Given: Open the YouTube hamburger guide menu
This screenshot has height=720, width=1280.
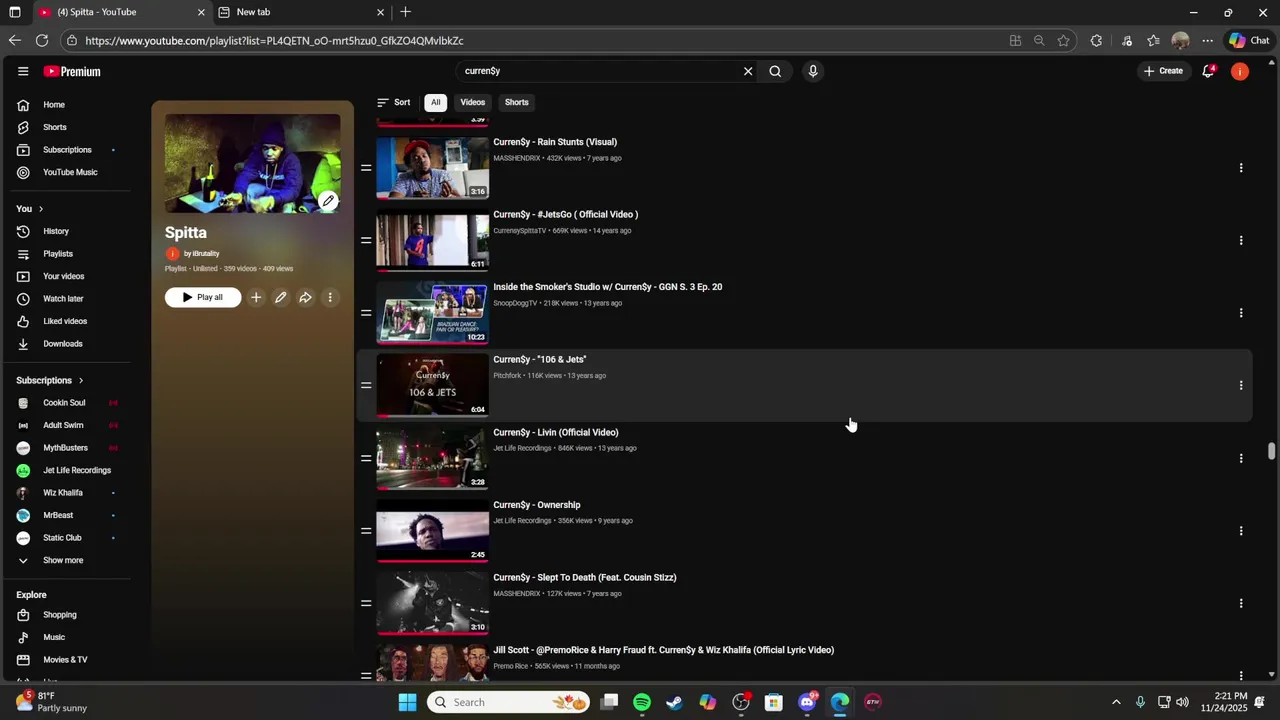Looking at the screenshot, I should coord(23,71).
